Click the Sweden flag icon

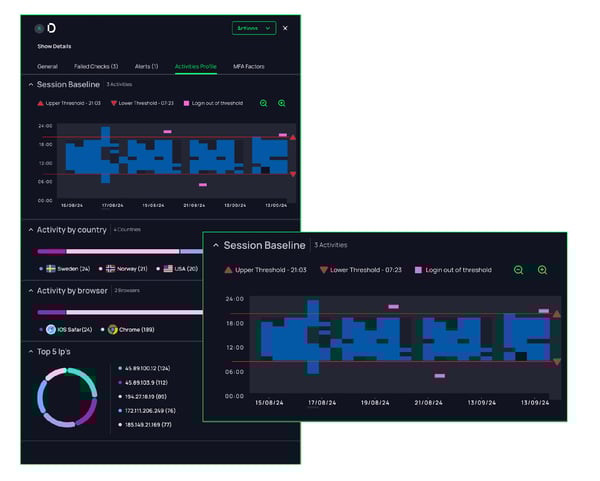tap(51, 269)
